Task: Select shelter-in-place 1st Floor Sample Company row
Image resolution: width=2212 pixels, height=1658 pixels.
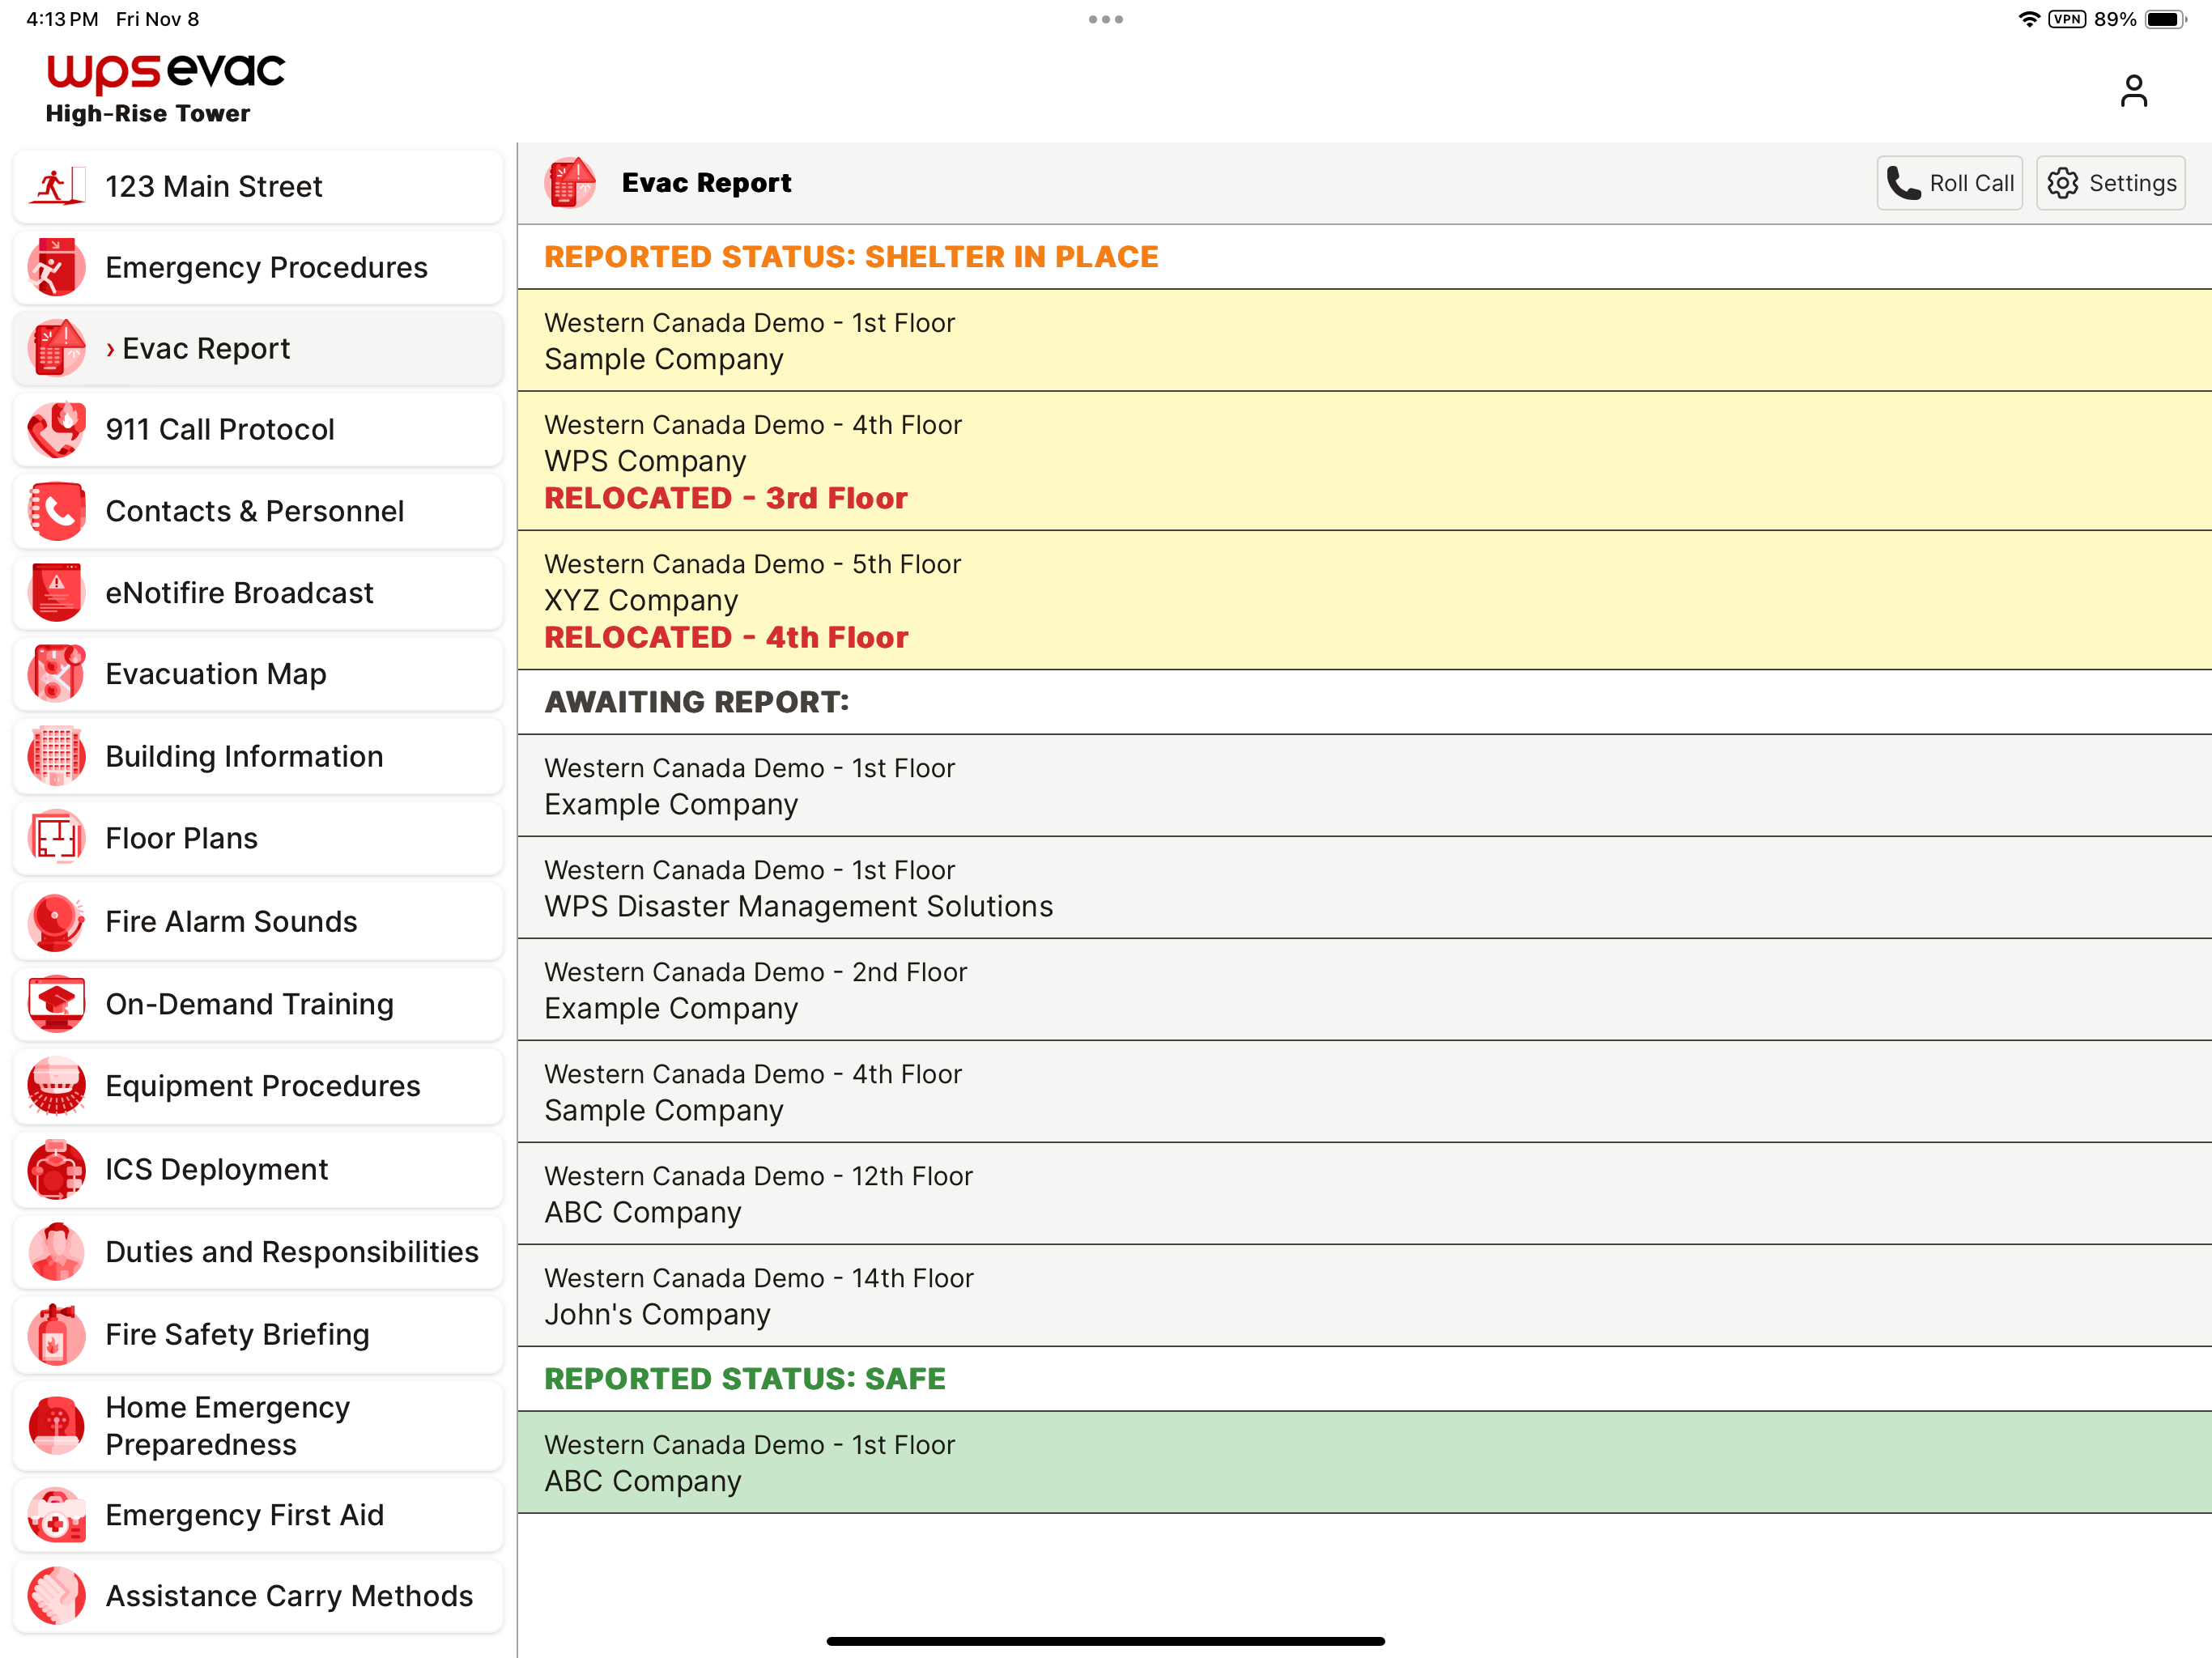Action: [1364, 341]
